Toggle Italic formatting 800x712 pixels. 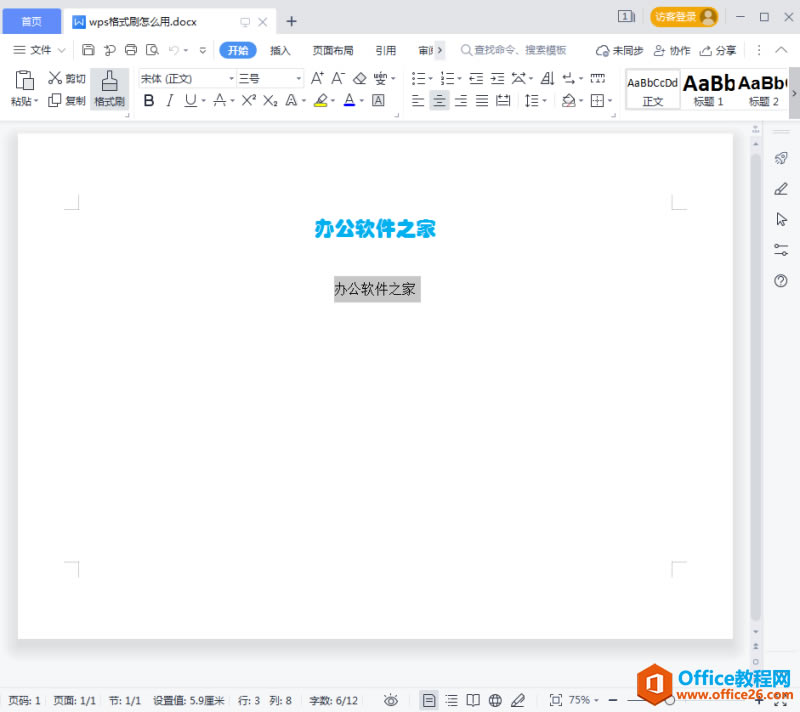pyautogui.click(x=169, y=100)
